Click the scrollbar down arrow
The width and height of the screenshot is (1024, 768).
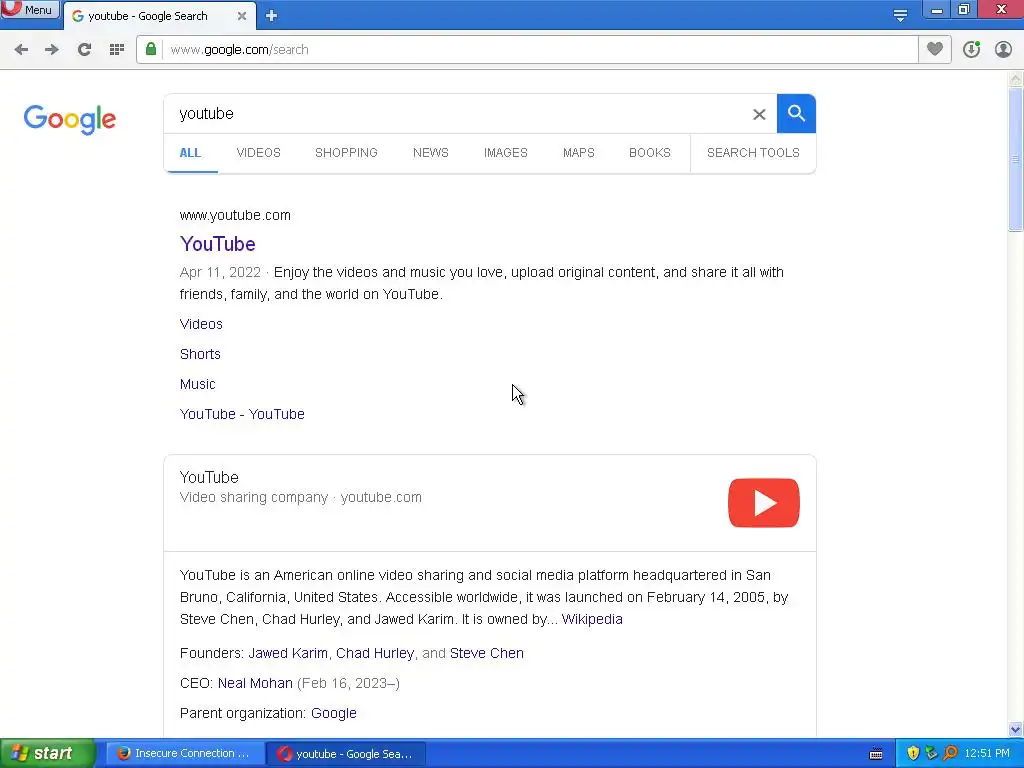[x=1016, y=729]
